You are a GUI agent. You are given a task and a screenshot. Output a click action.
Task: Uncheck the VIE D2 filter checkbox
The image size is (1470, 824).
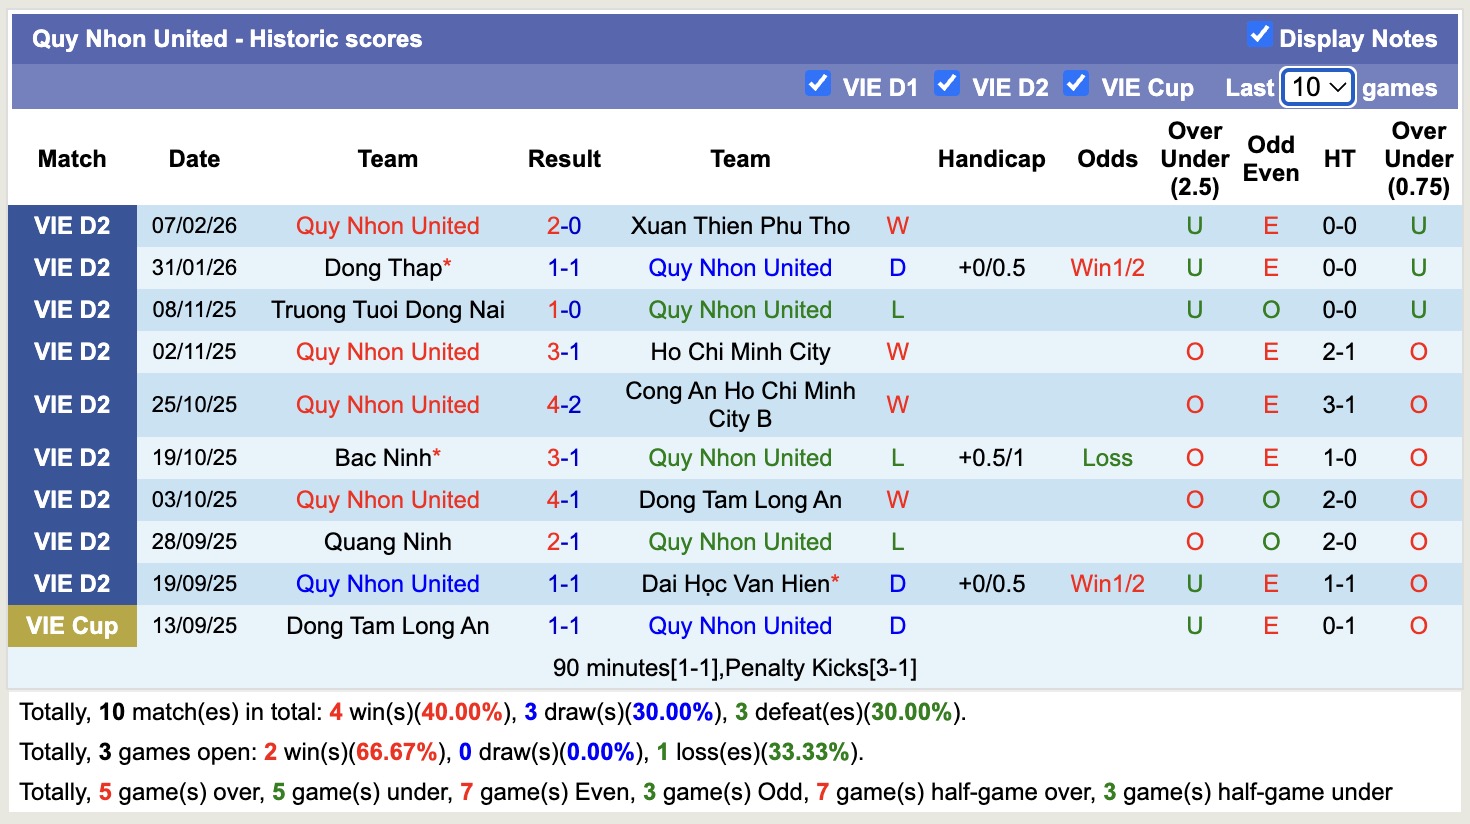click(x=948, y=86)
